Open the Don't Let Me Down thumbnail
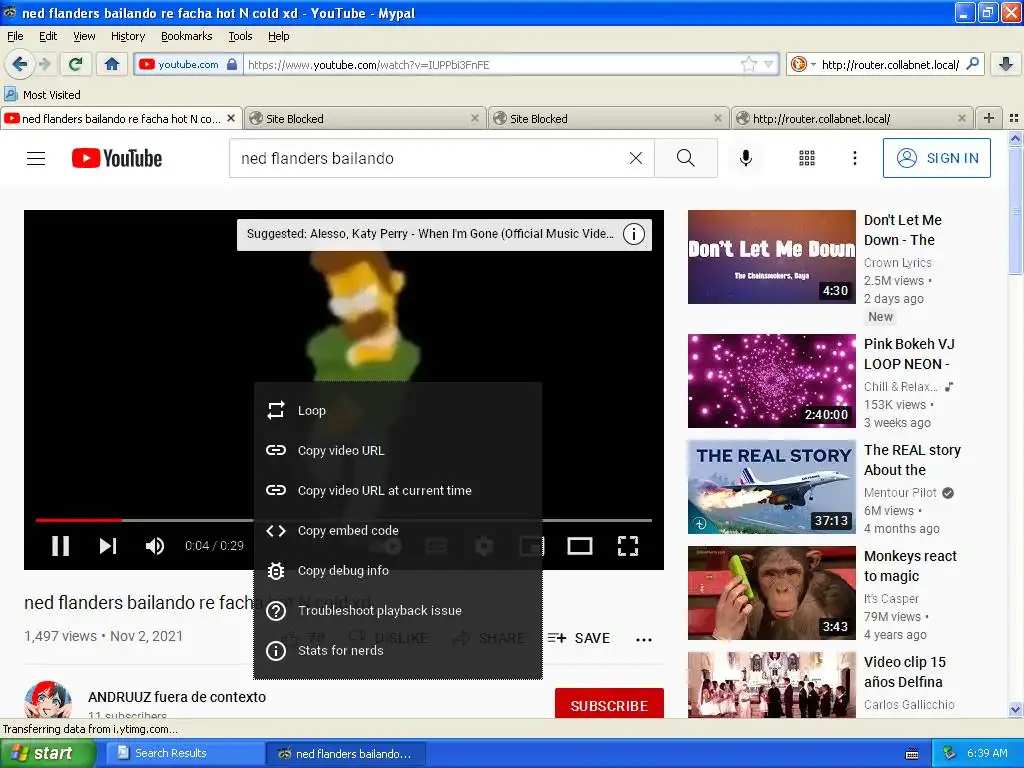Viewport: 1024px width, 768px height. coord(771,257)
